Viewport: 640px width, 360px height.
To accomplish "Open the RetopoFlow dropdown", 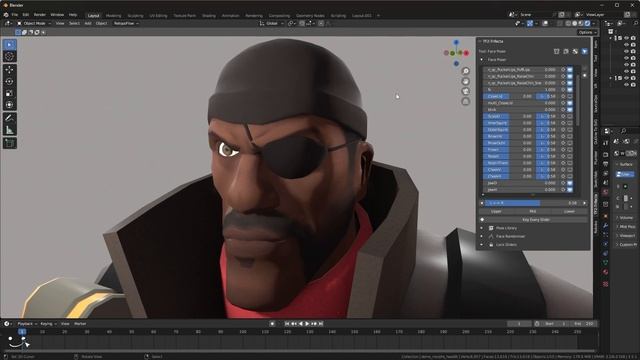I will click(x=126, y=23).
